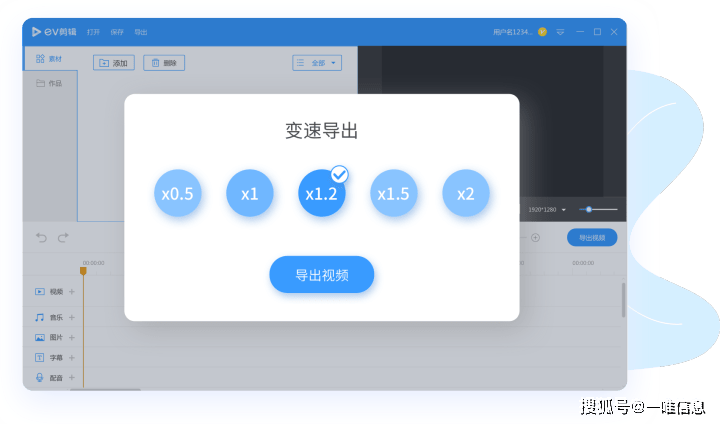Add a voiceover track with plus icon
Screen dimensions: 720x424
(x=72, y=378)
